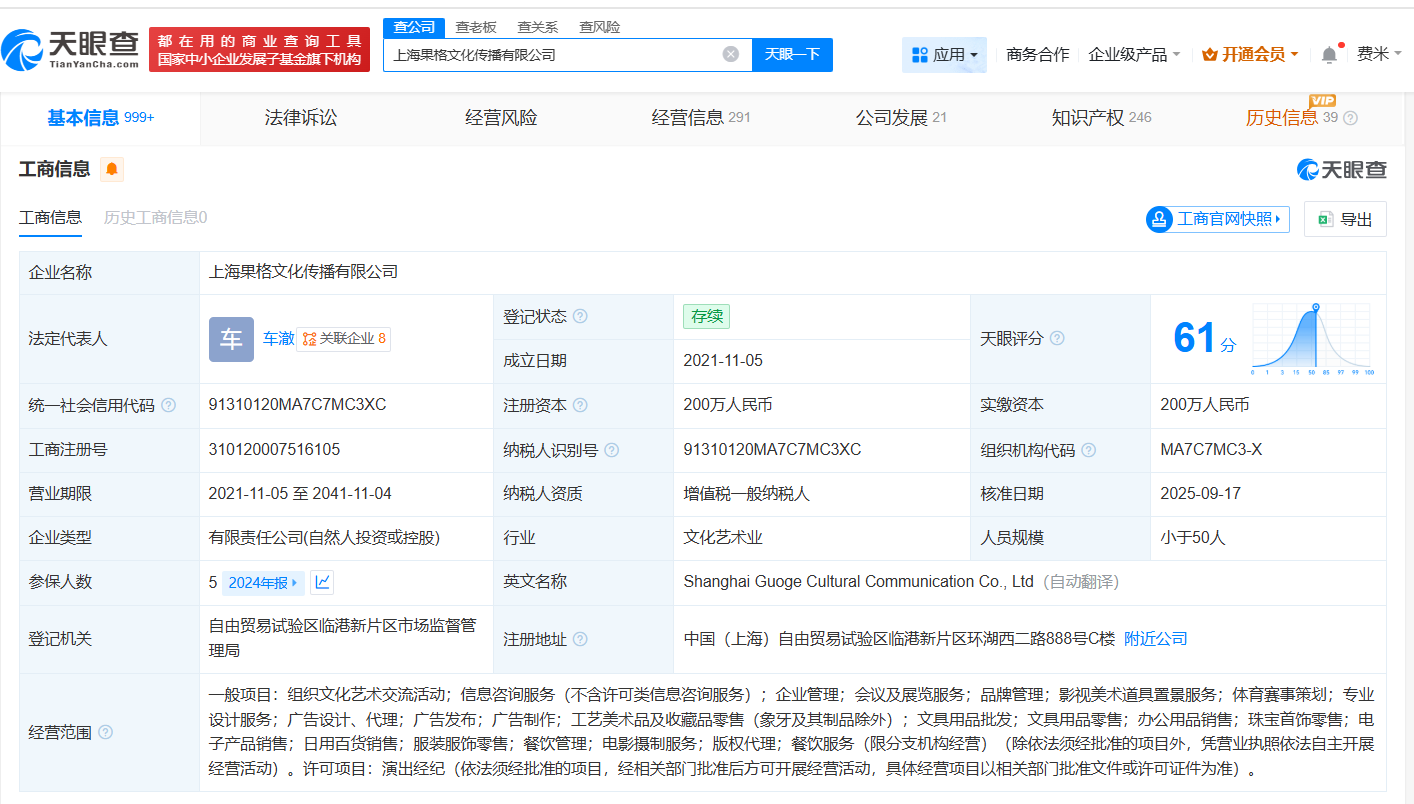This screenshot has width=1414, height=804.
Task: Expand the 2024年报 selector
Action: (x=263, y=581)
